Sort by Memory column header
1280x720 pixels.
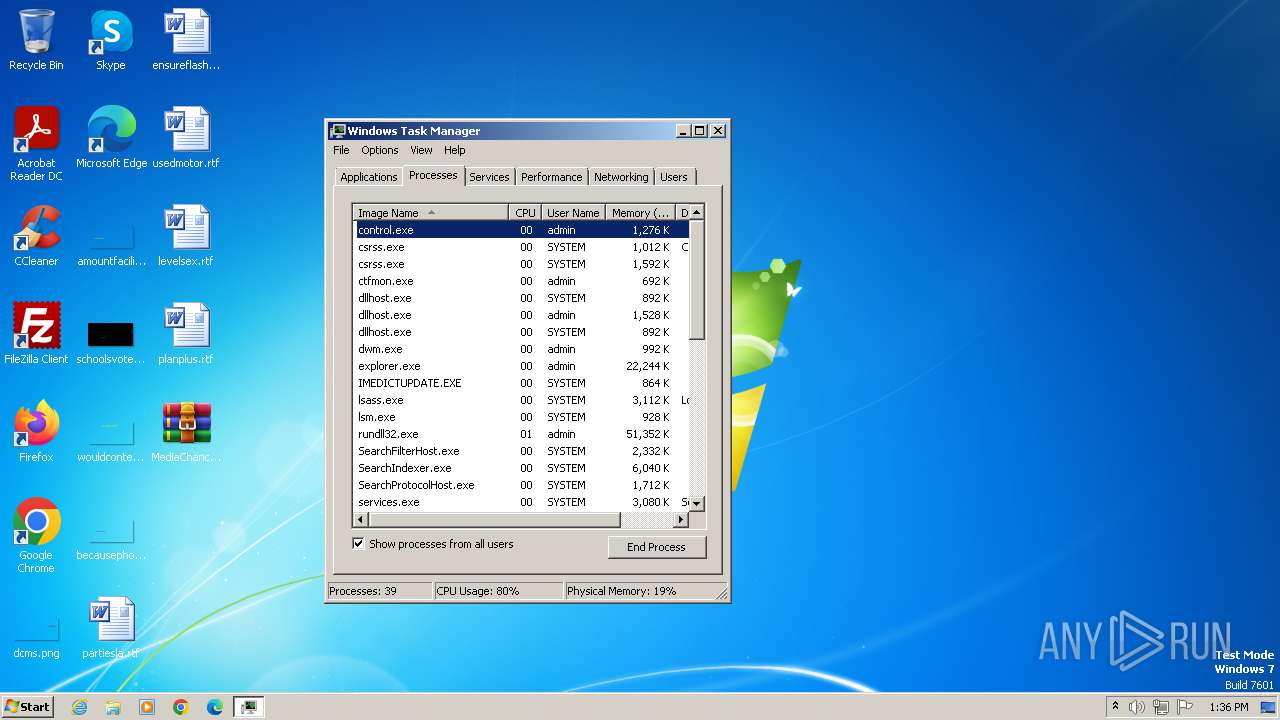641,213
